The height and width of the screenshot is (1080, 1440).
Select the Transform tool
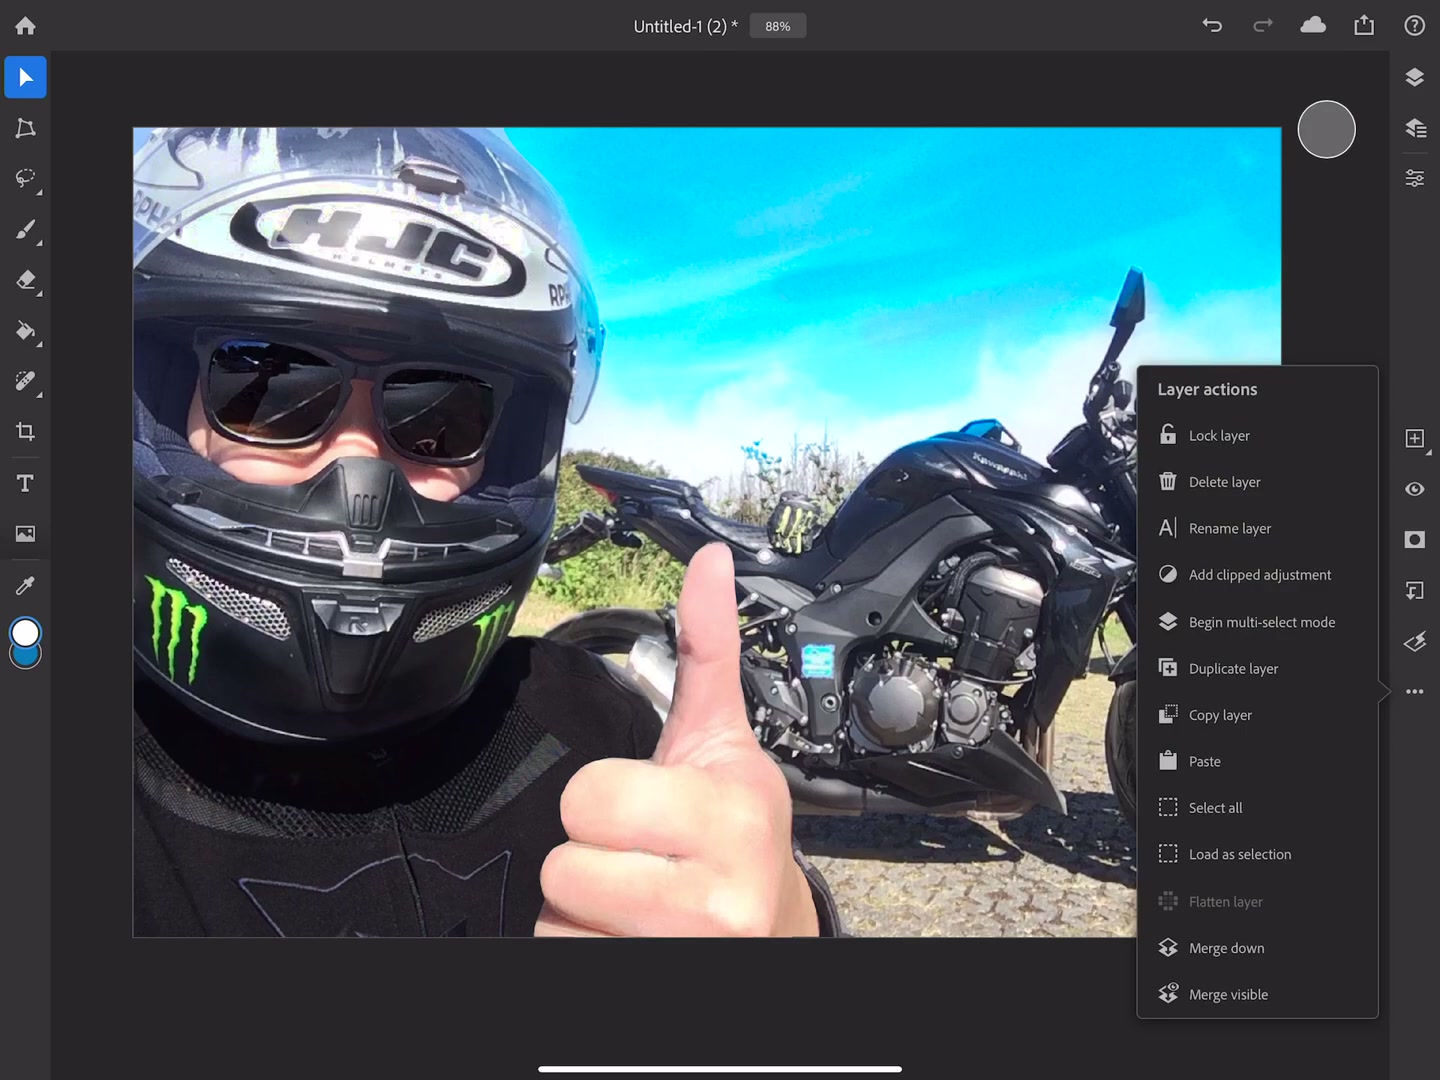[25, 128]
